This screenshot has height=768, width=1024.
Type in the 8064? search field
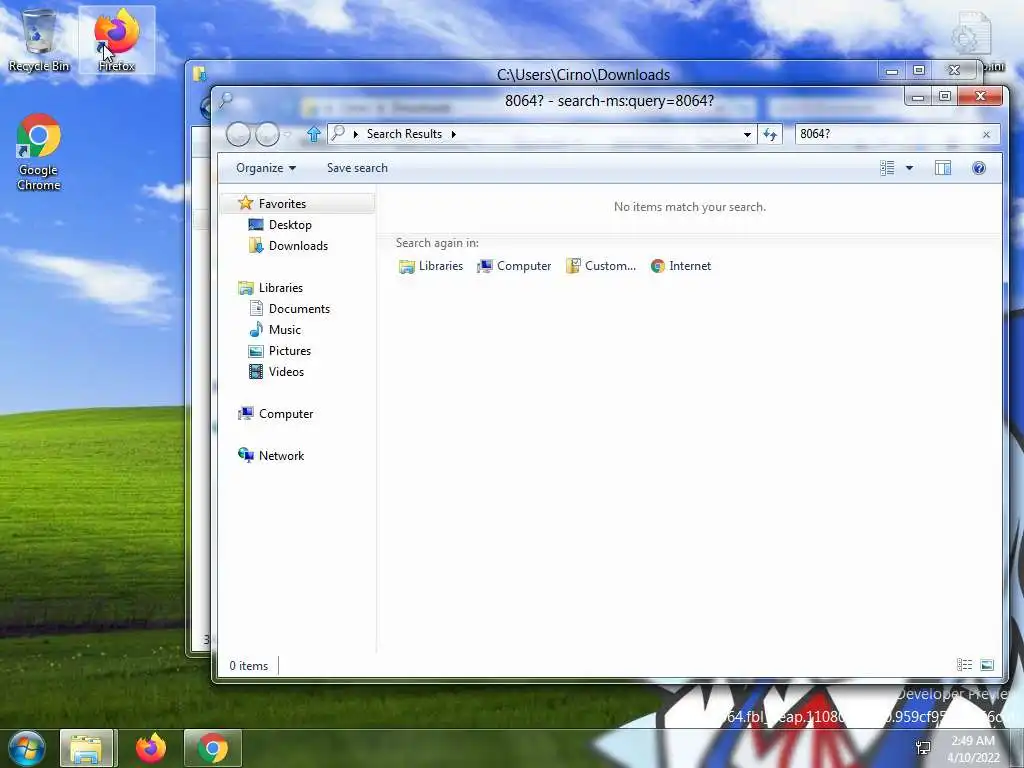(x=887, y=135)
